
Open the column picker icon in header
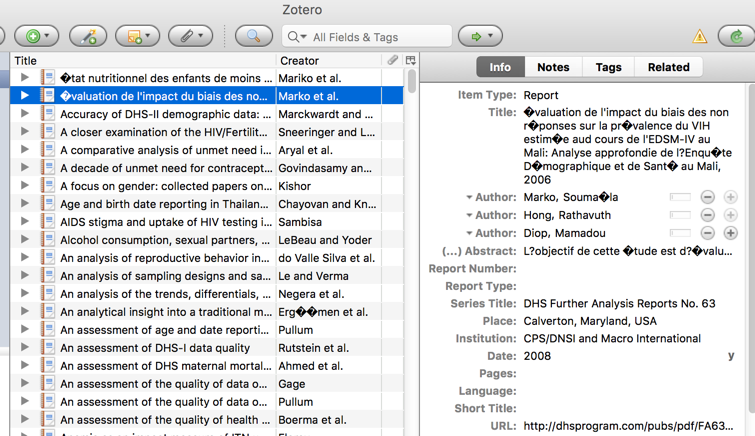coord(410,61)
